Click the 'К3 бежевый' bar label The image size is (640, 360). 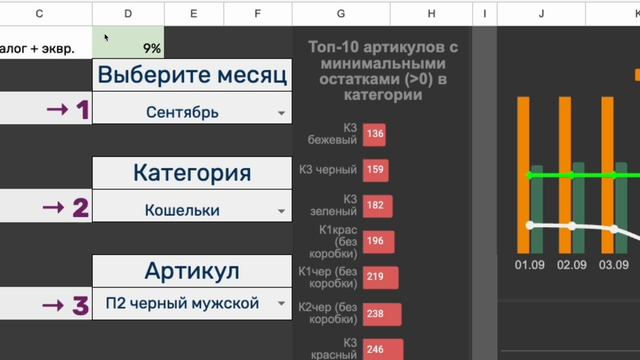pyautogui.click(x=332, y=134)
